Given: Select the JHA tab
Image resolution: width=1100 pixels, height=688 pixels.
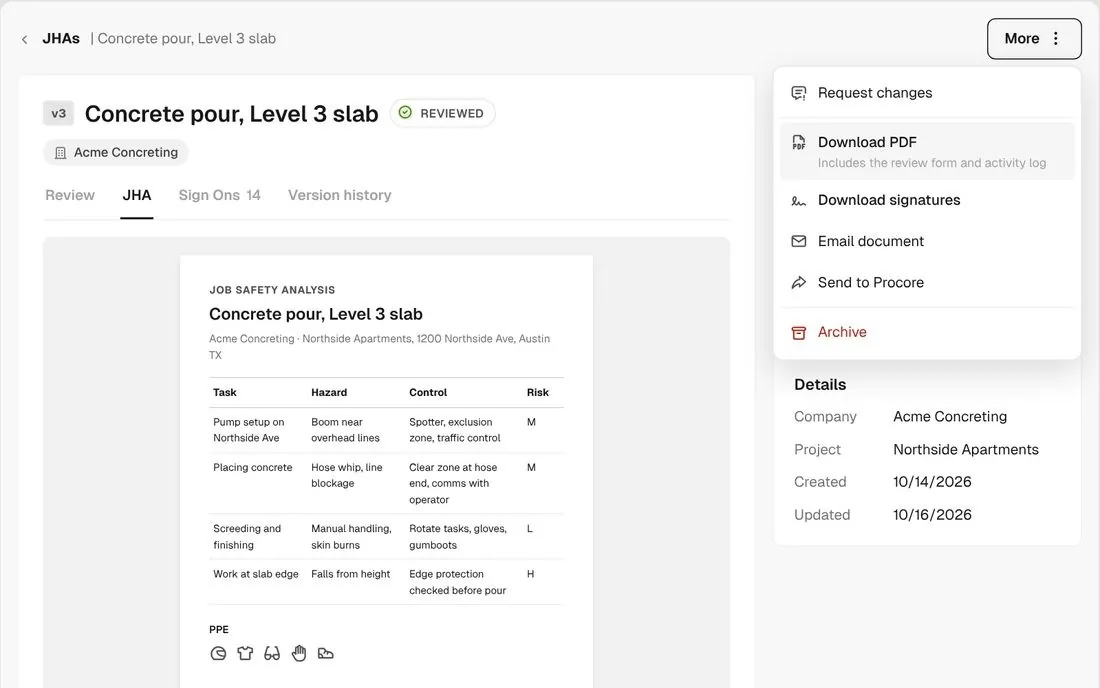Looking at the screenshot, I should click(x=137, y=195).
